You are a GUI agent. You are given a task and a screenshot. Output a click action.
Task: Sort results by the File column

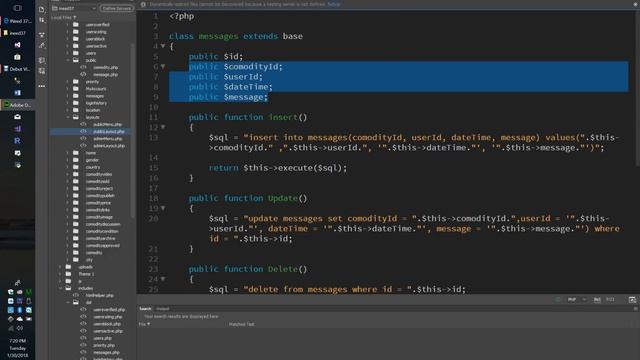coord(144,324)
